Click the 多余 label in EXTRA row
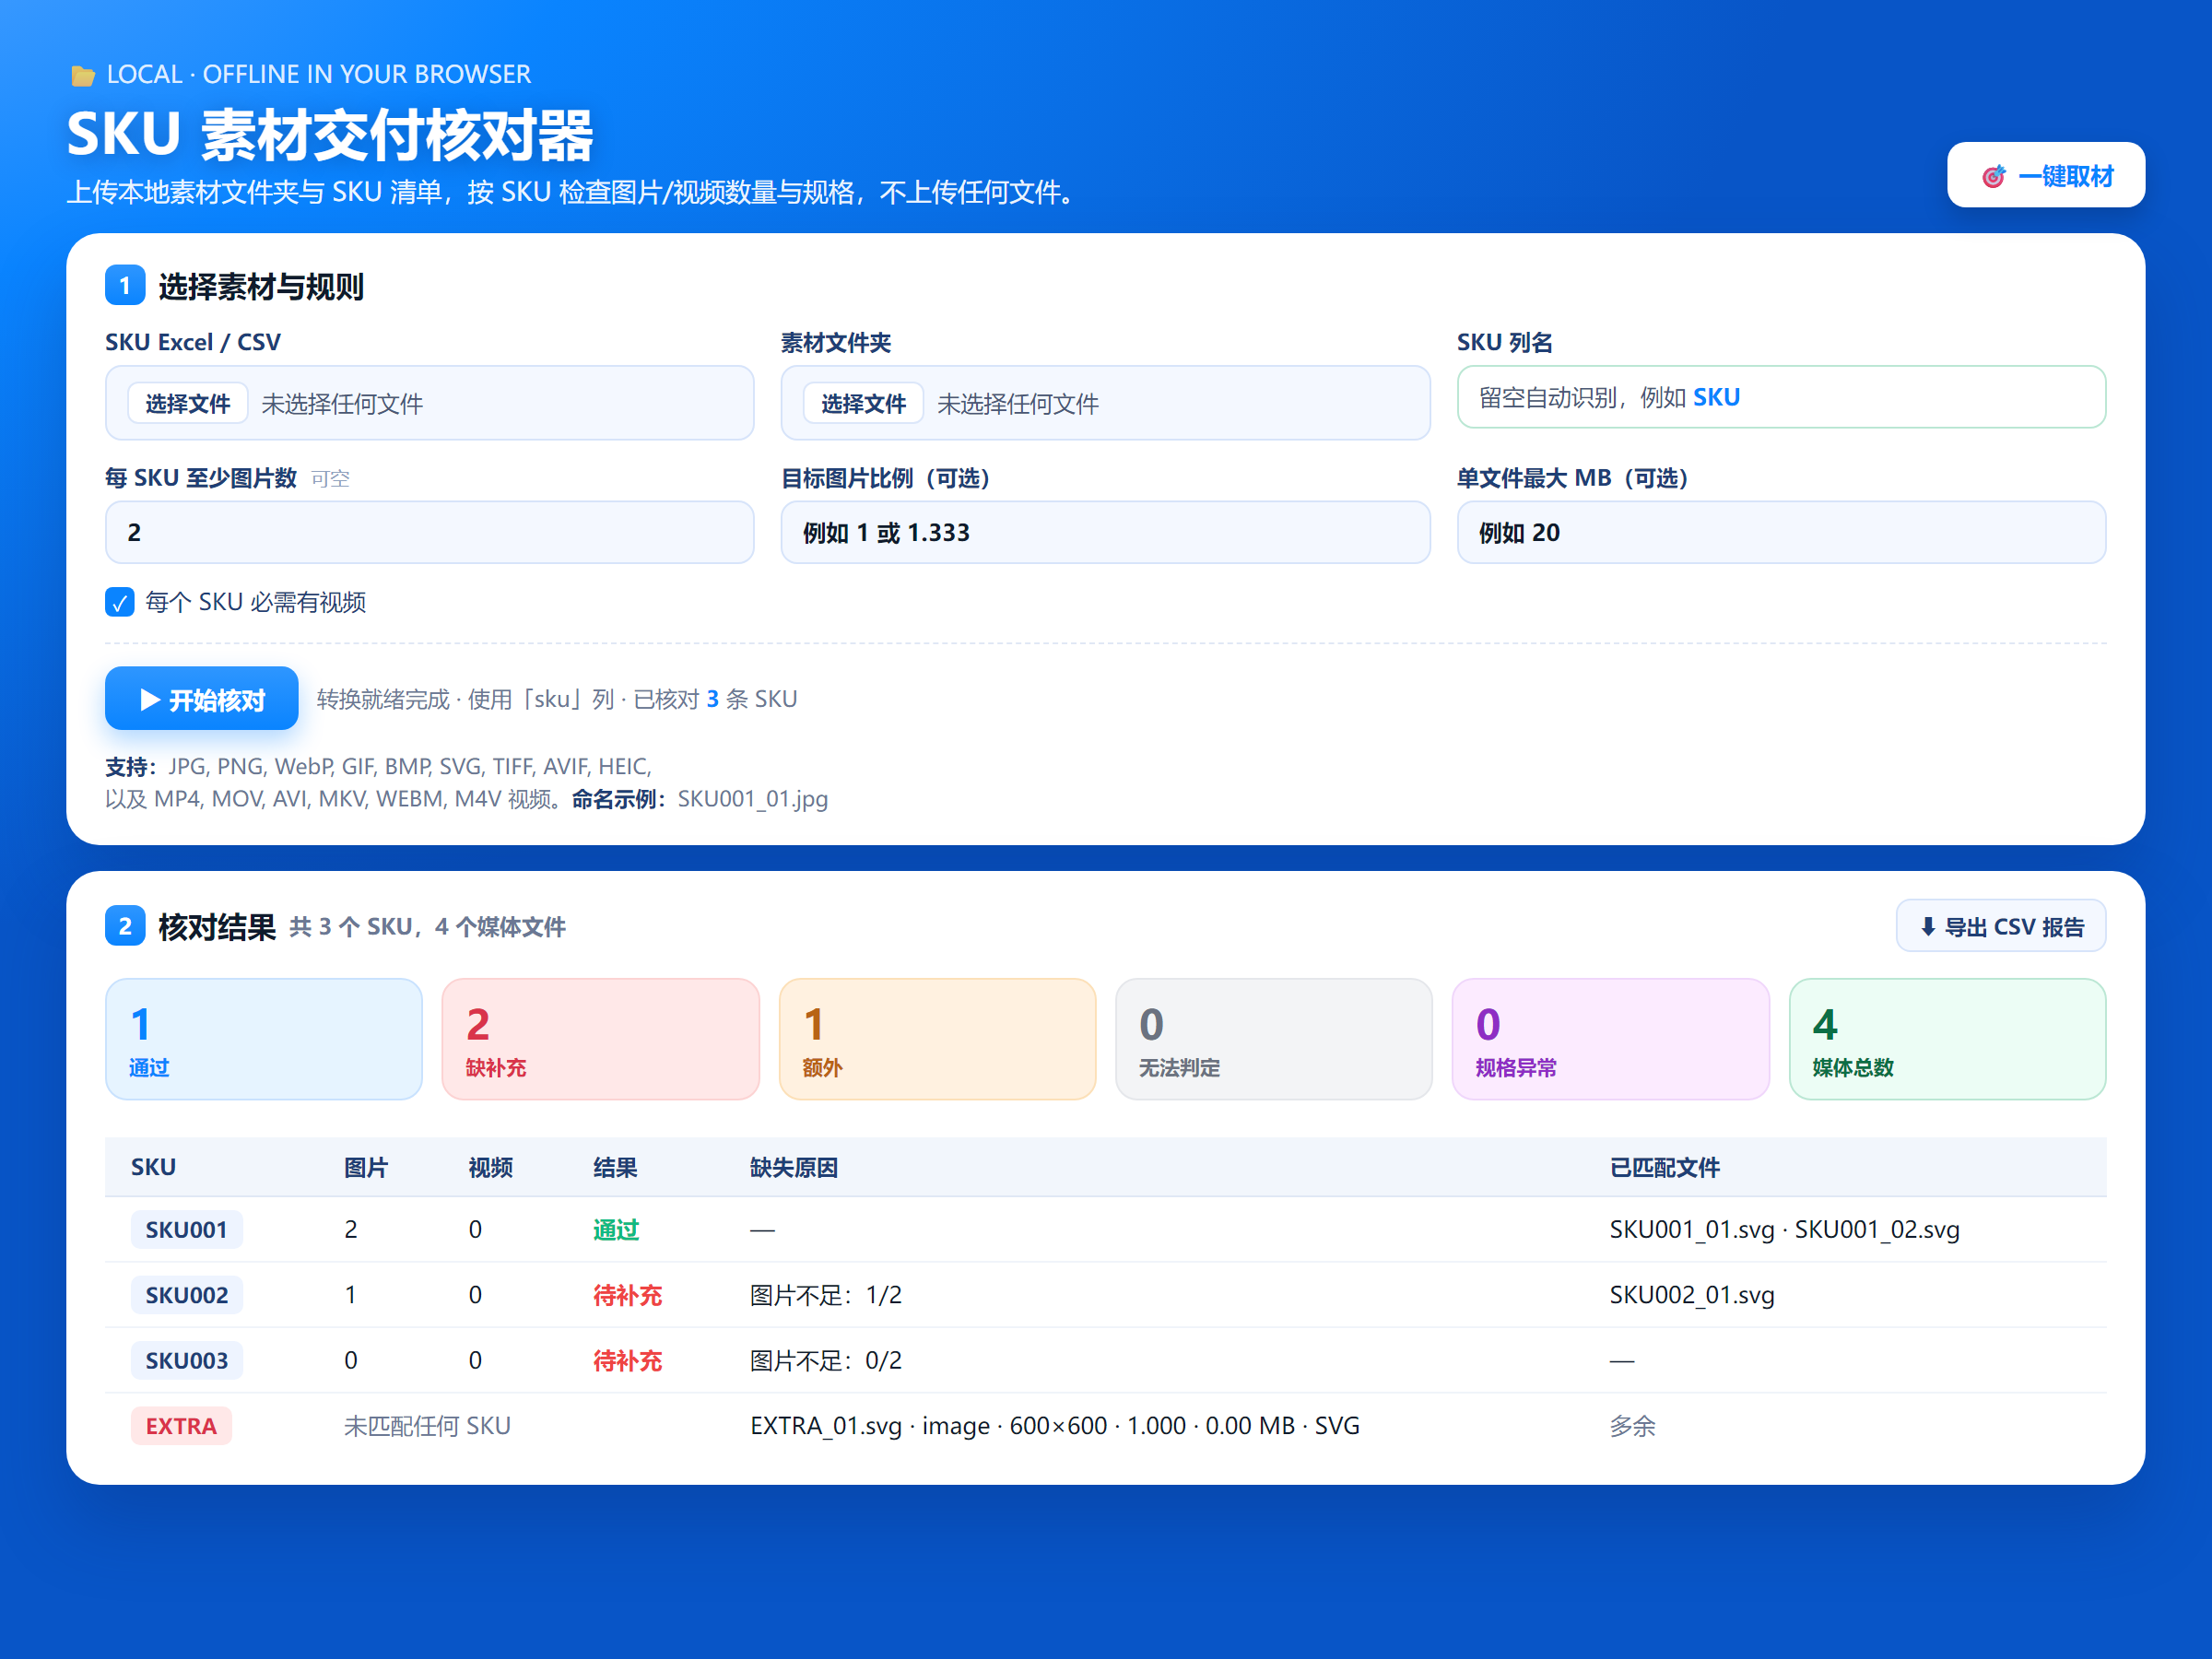Image resolution: width=2212 pixels, height=1659 pixels. coord(1632,1426)
